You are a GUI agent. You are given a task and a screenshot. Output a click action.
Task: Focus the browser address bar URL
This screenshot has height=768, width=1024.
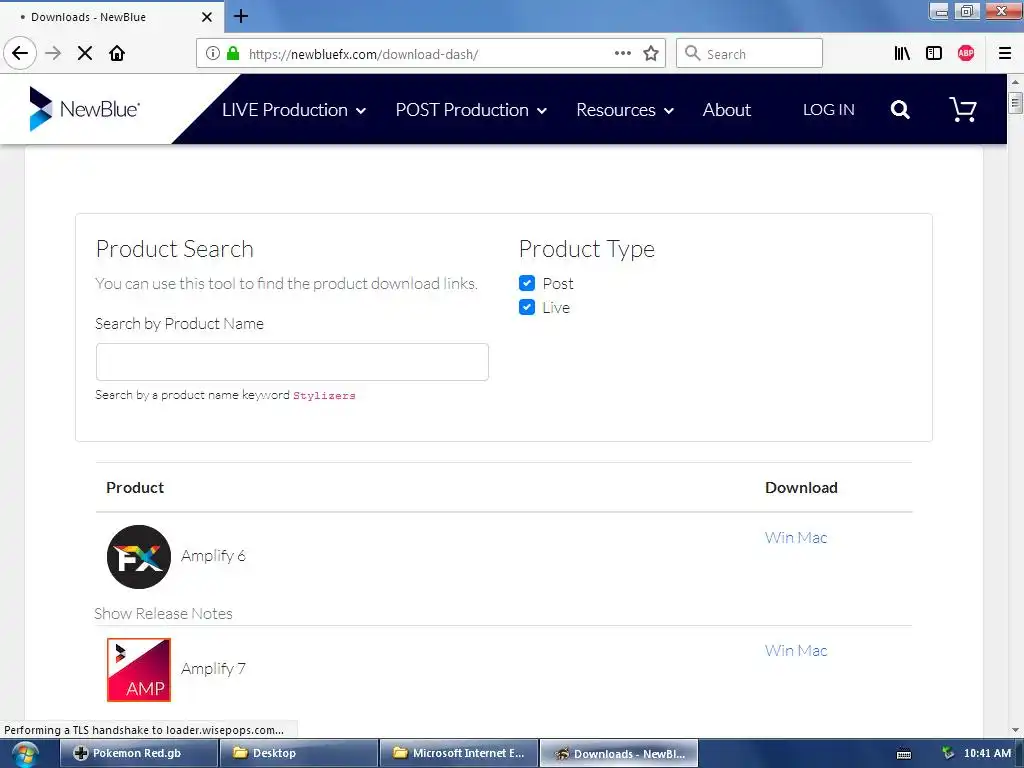[362, 54]
